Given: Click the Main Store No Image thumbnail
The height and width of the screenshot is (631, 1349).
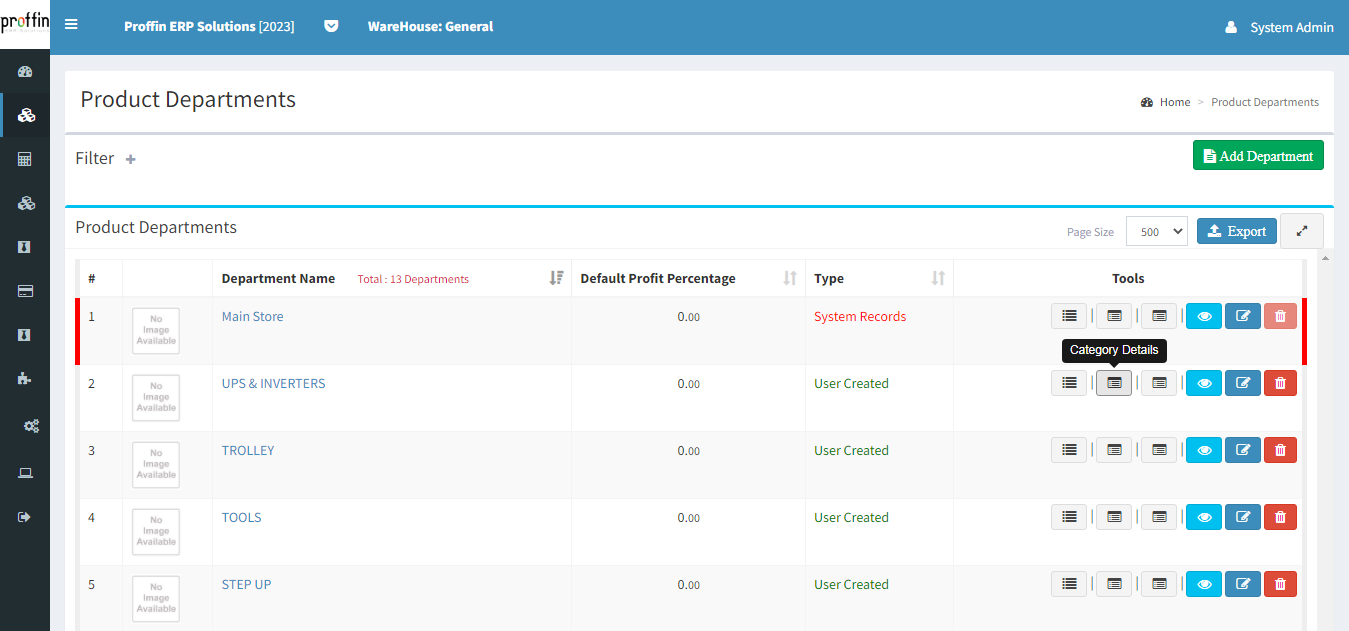Looking at the screenshot, I should pyautogui.click(x=156, y=331).
